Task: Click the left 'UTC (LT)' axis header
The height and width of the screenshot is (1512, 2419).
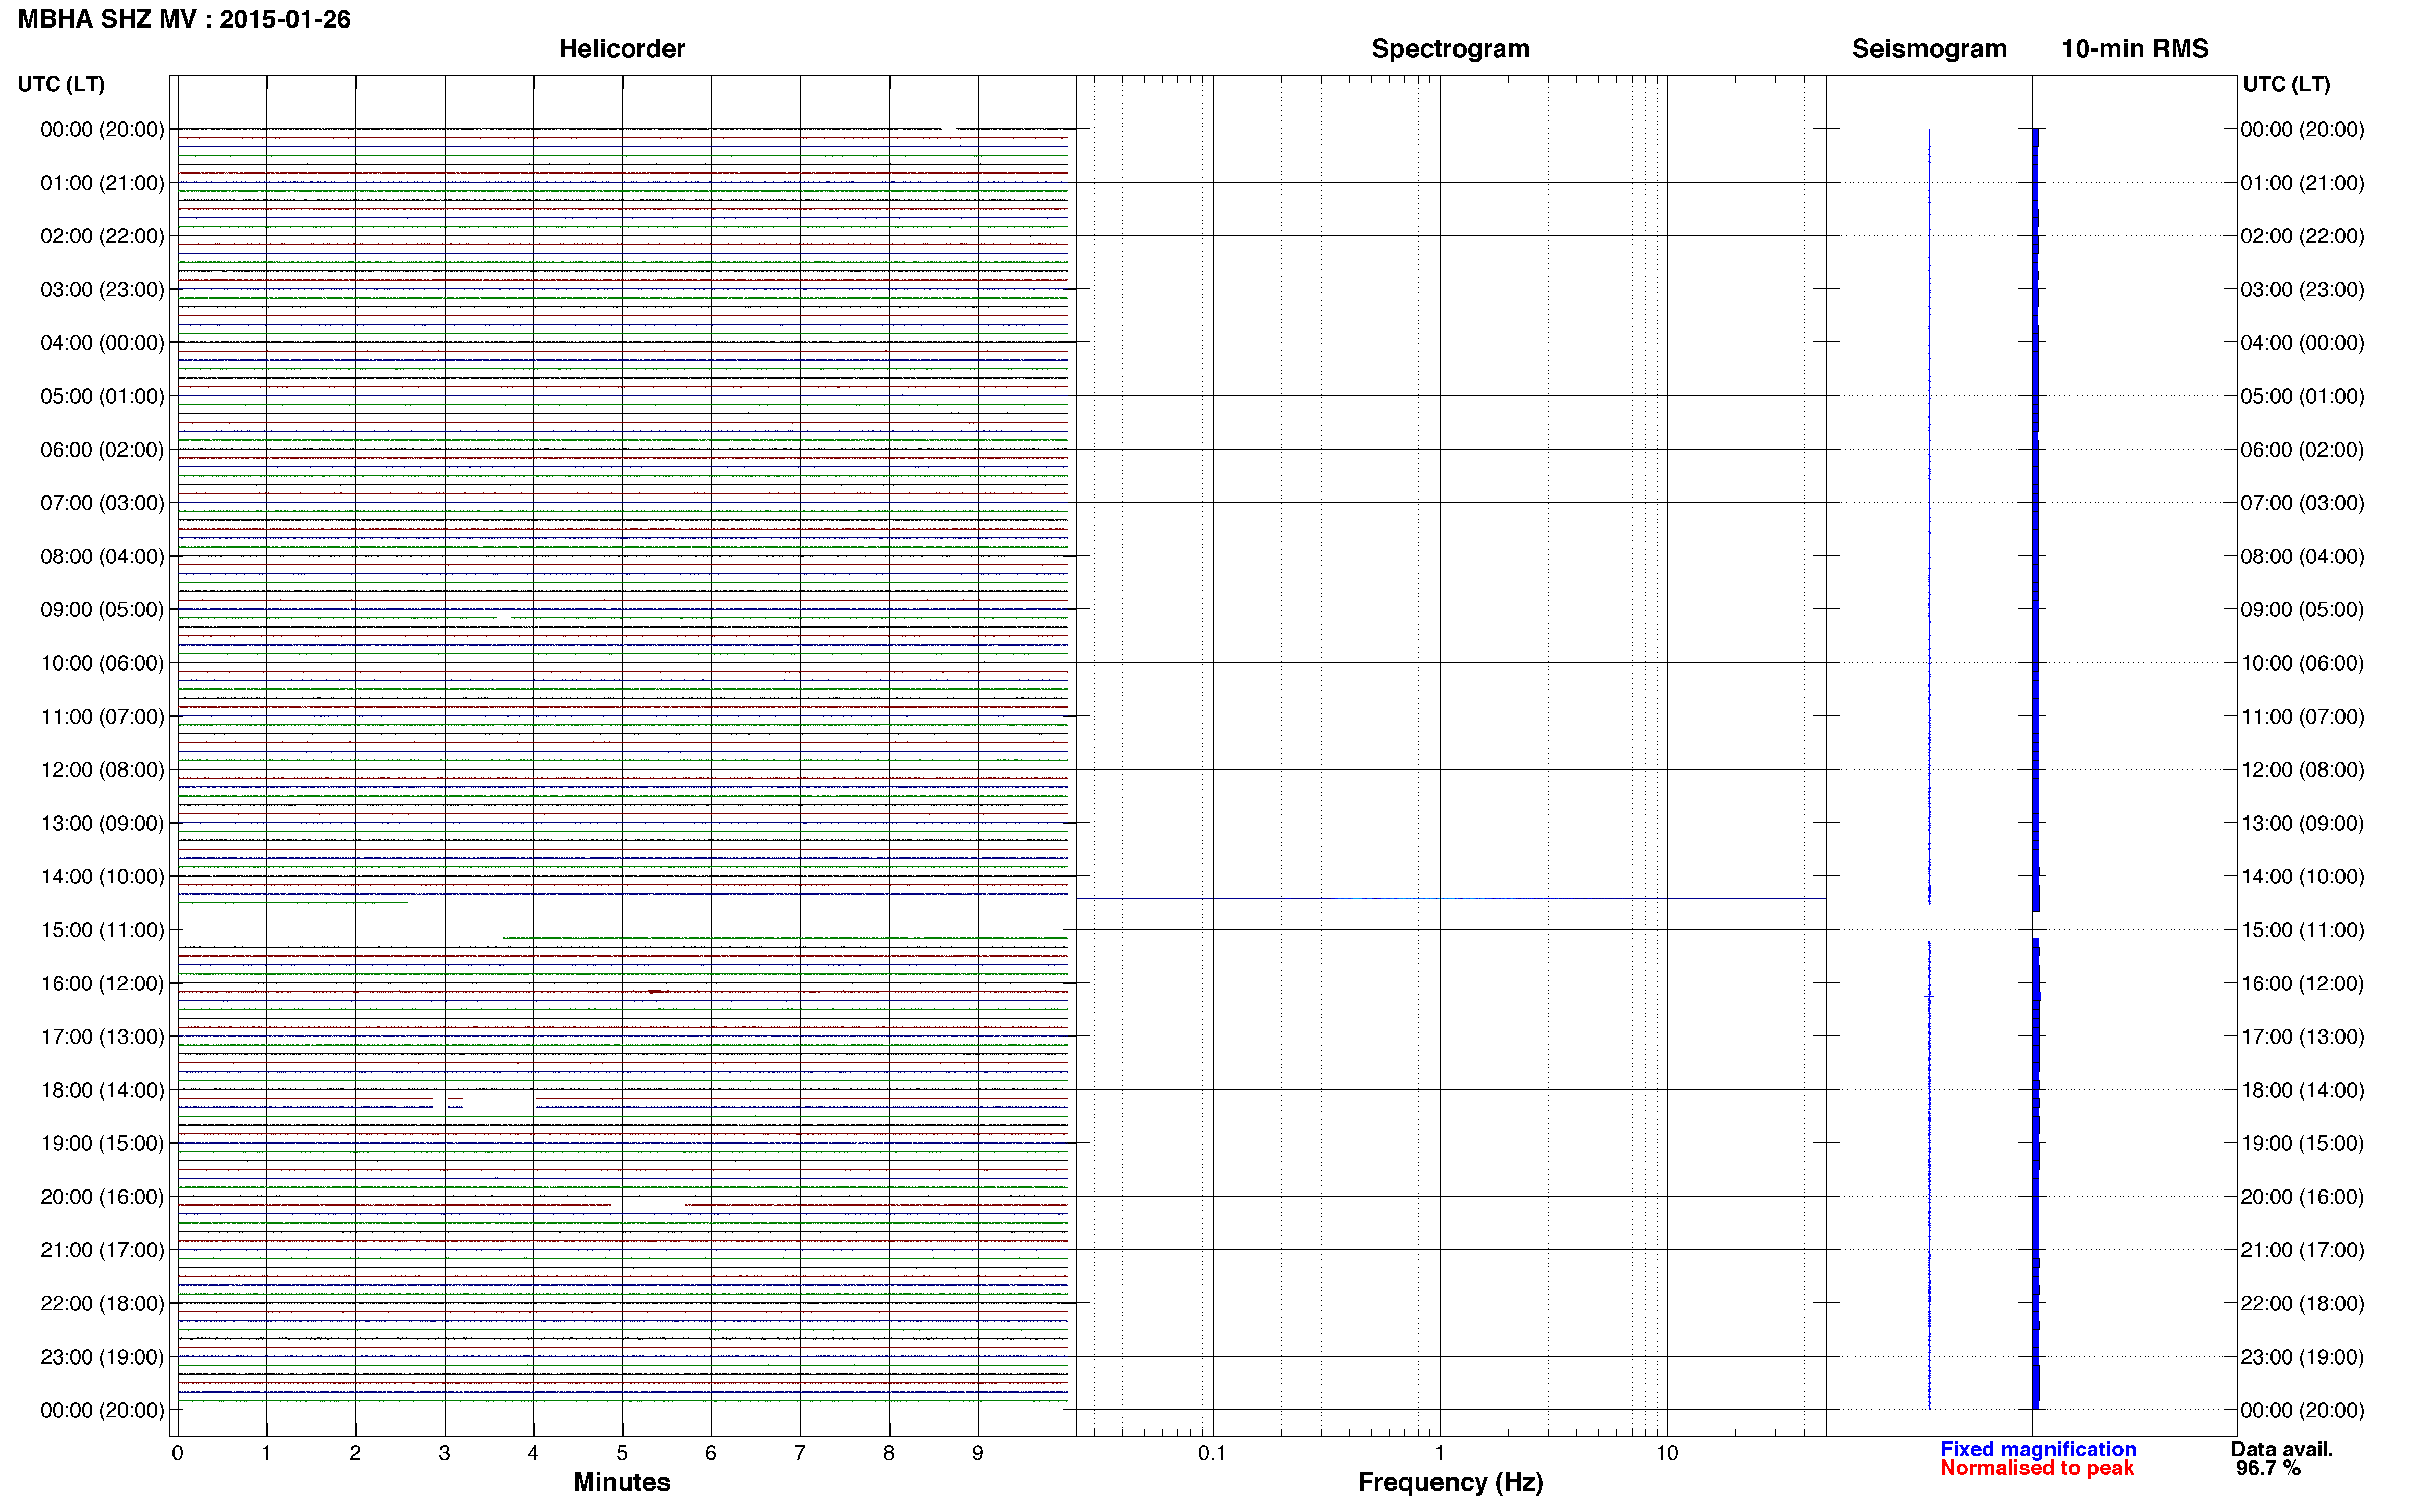Action: click(61, 84)
